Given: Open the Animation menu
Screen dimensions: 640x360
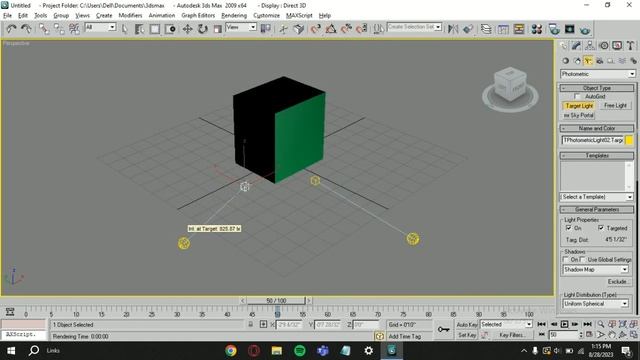Looking at the screenshot, I should pyautogui.click(x=162, y=16).
